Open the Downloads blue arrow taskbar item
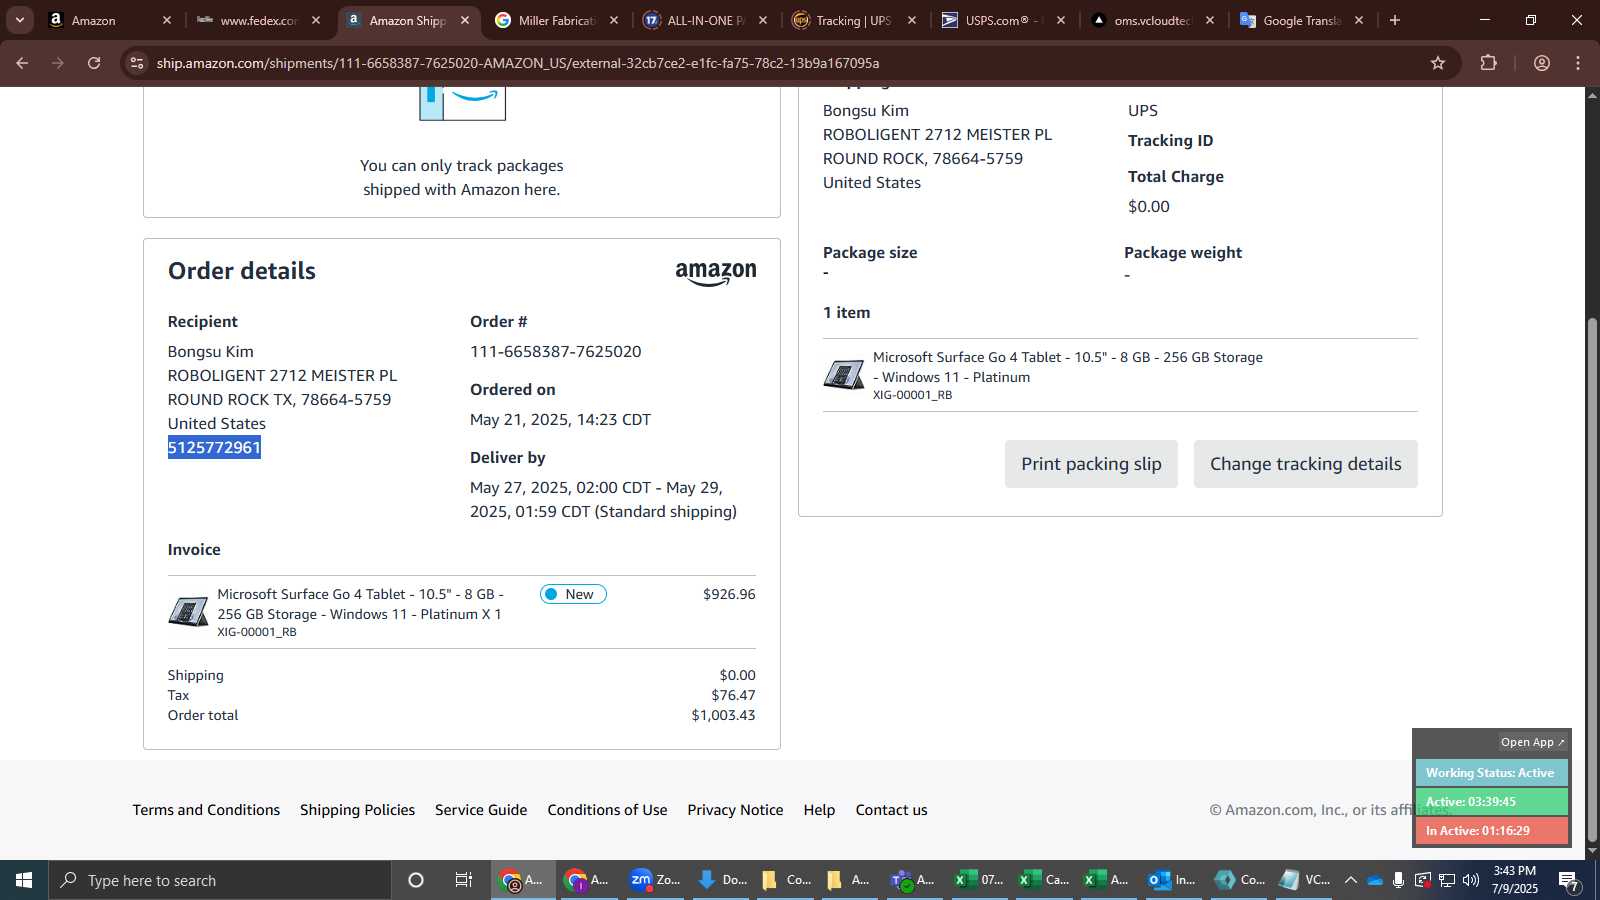 tap(721, 880)
